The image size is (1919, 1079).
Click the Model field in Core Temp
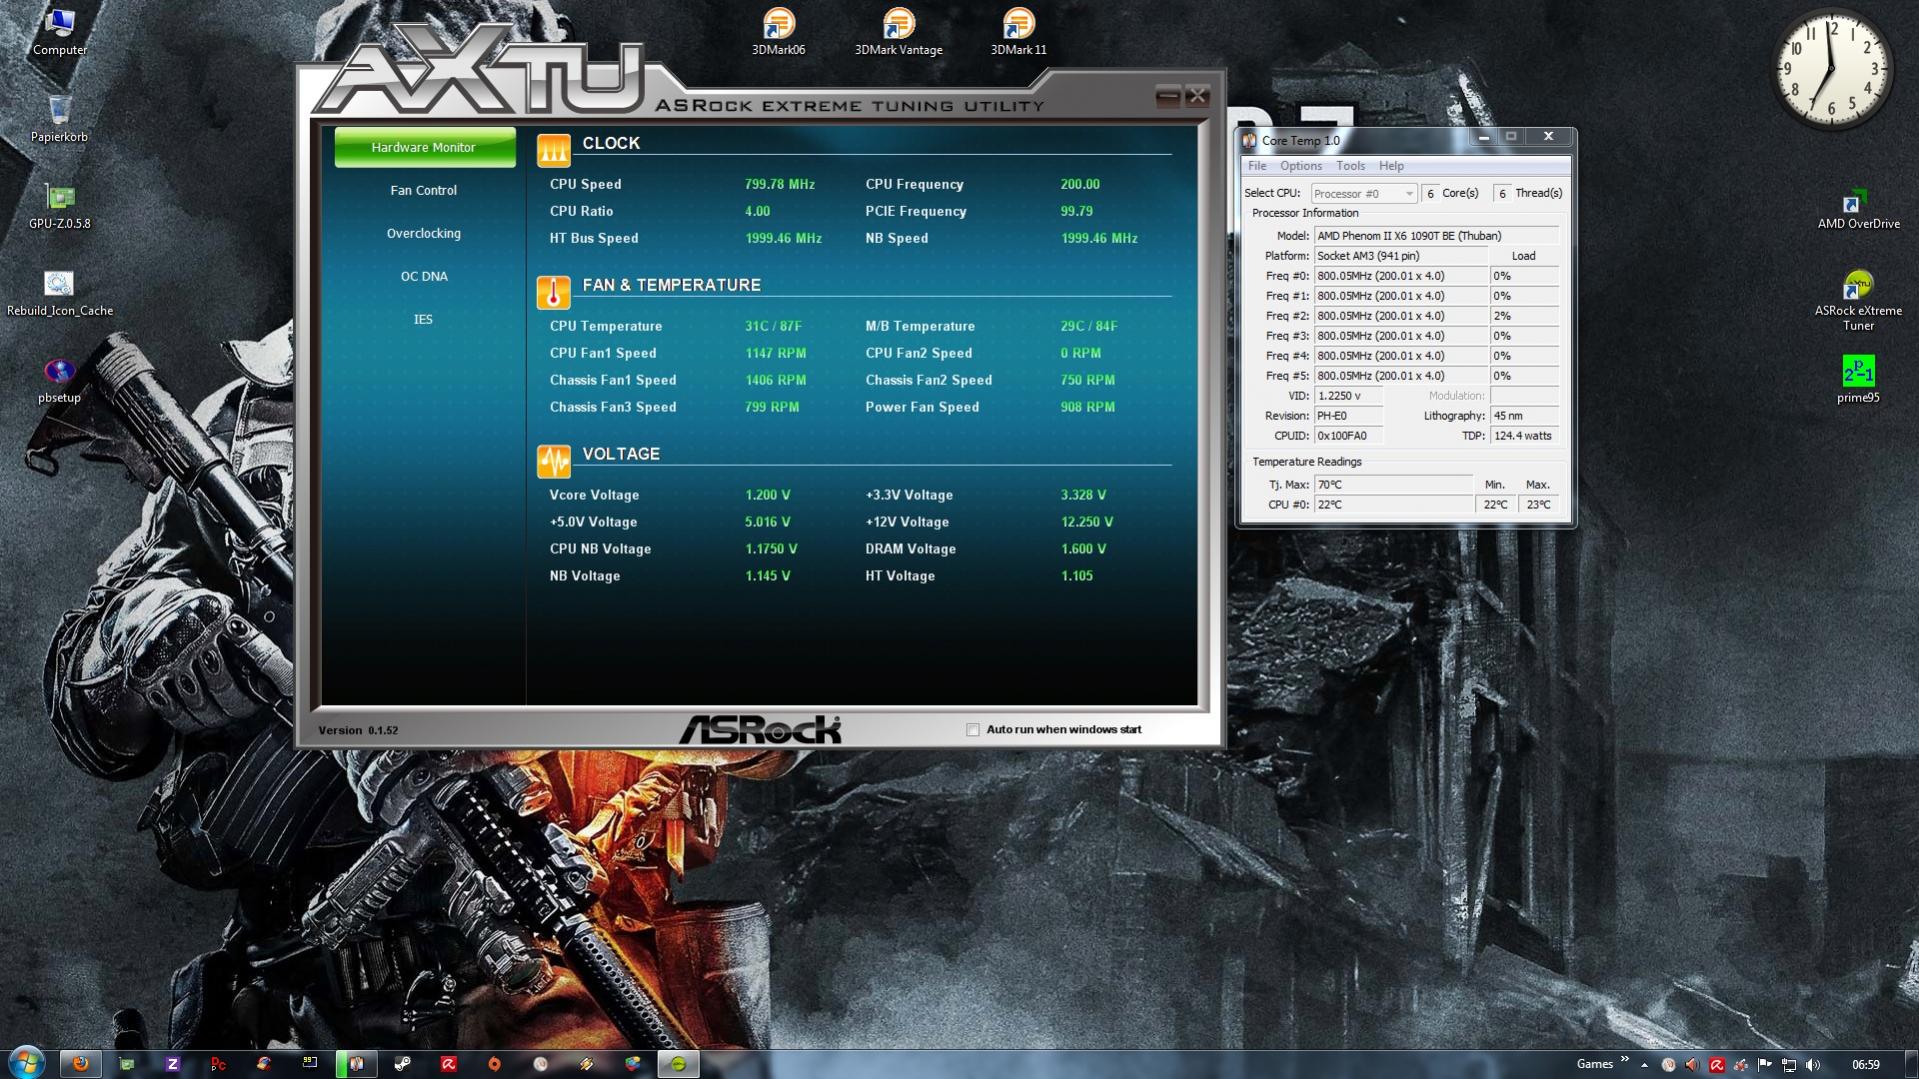[x=1436, y=236]
